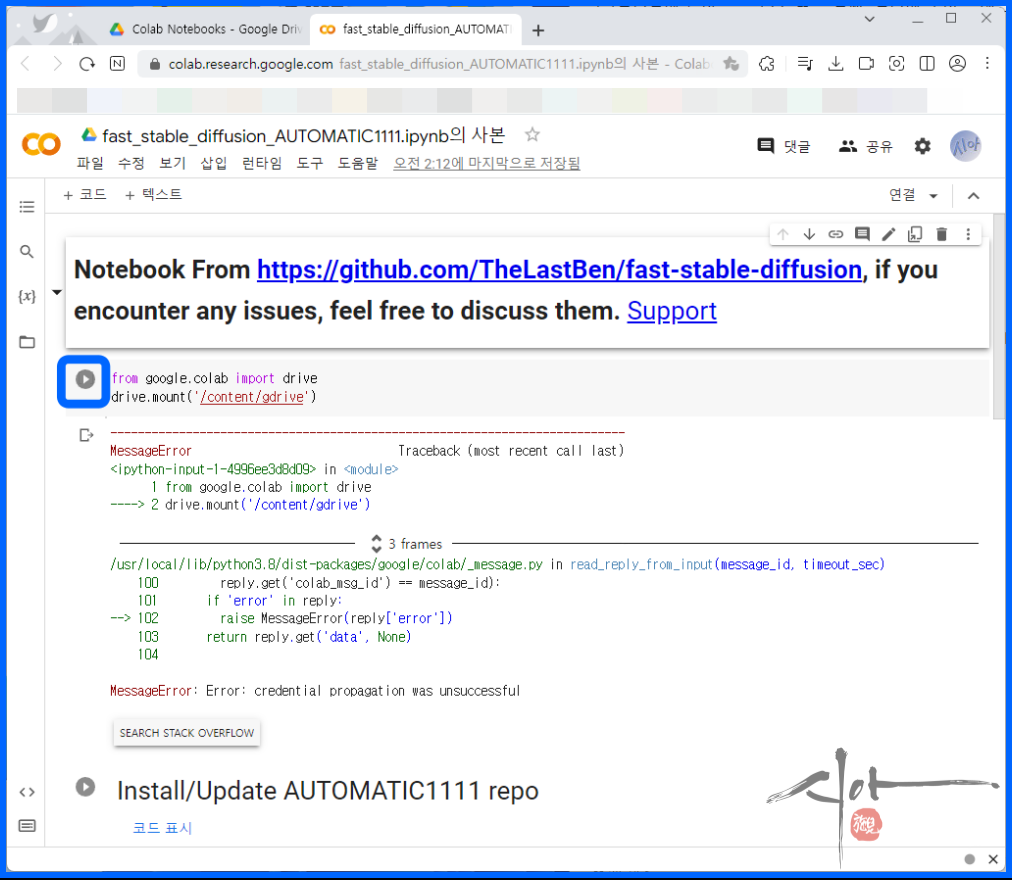Open the Colab user account avatar
1012x880 pixels.
[966, 147]
